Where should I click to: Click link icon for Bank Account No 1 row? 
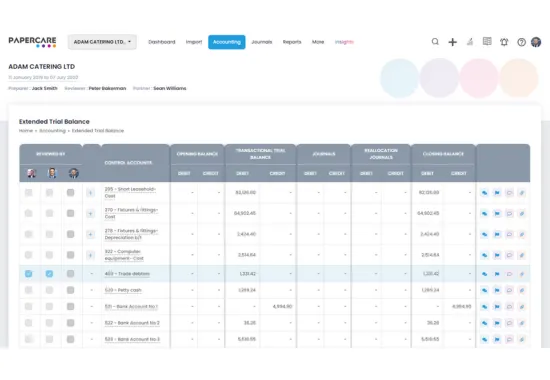[x=484, y=307]
